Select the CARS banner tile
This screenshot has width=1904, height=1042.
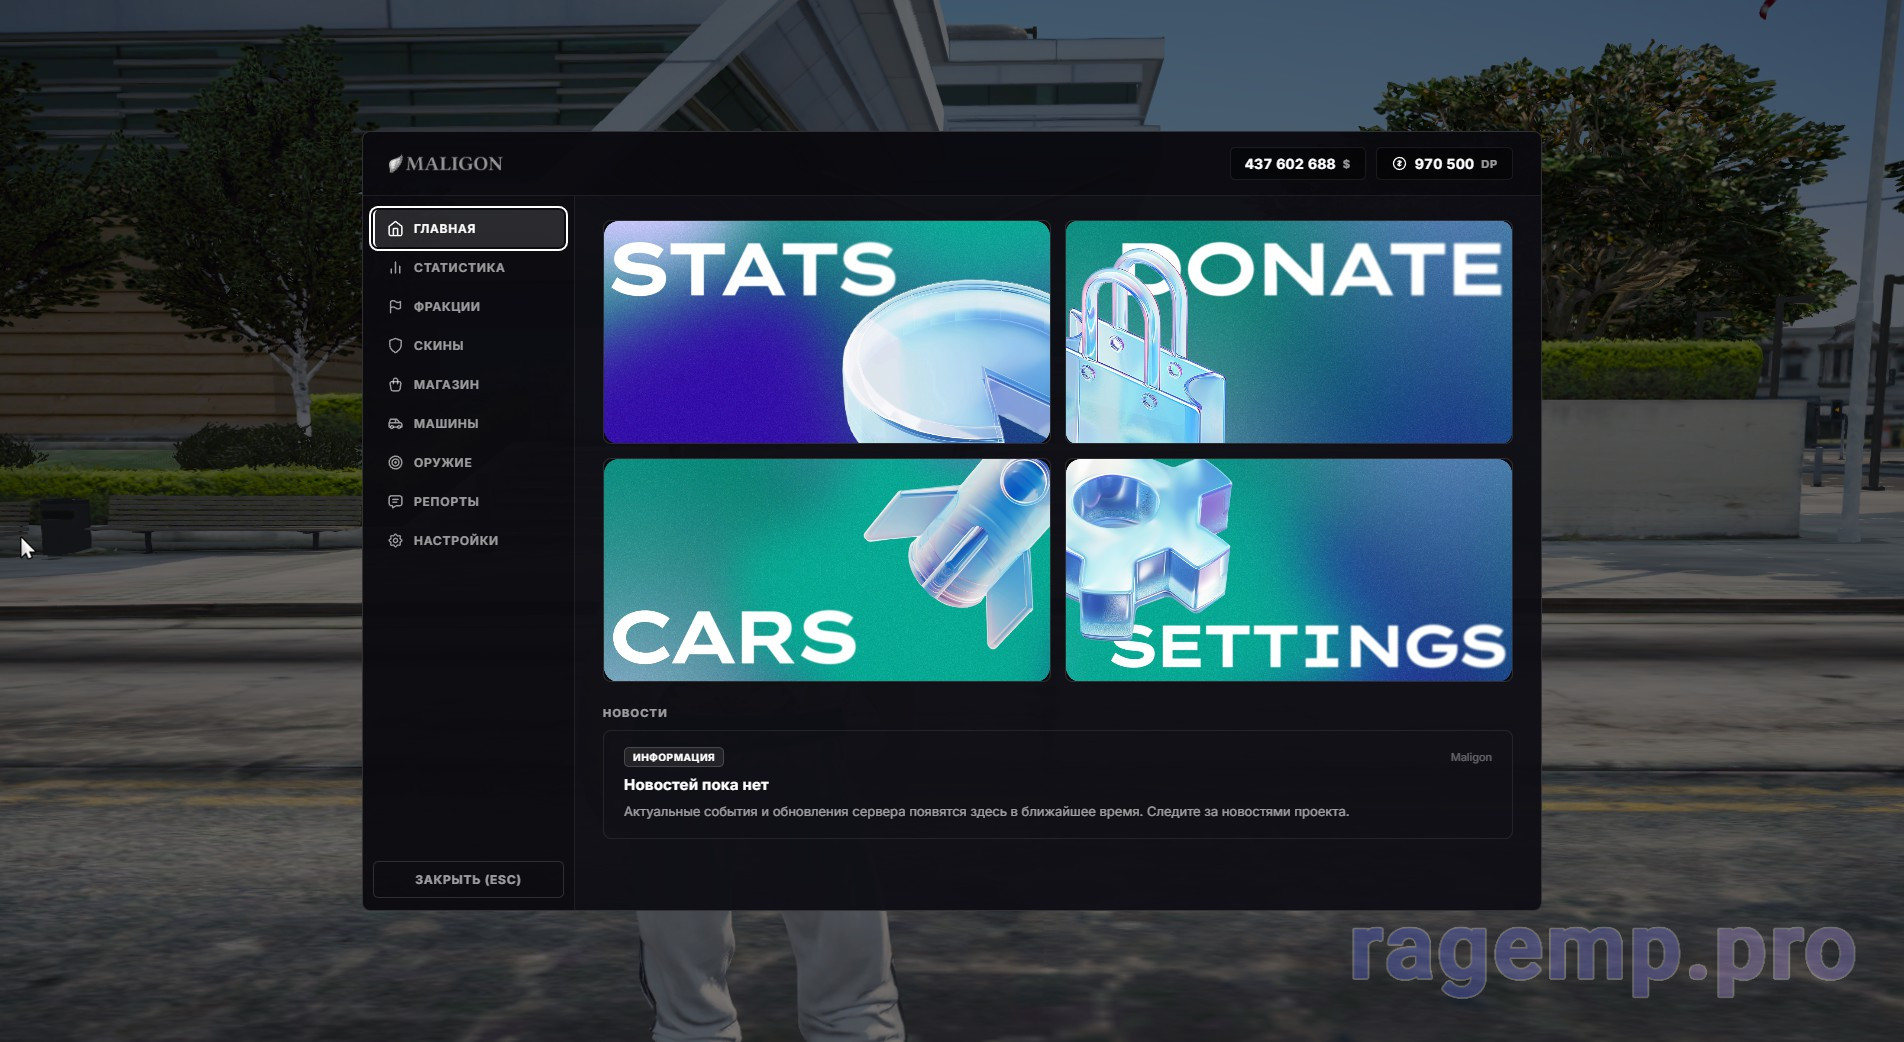click(827, 570)
